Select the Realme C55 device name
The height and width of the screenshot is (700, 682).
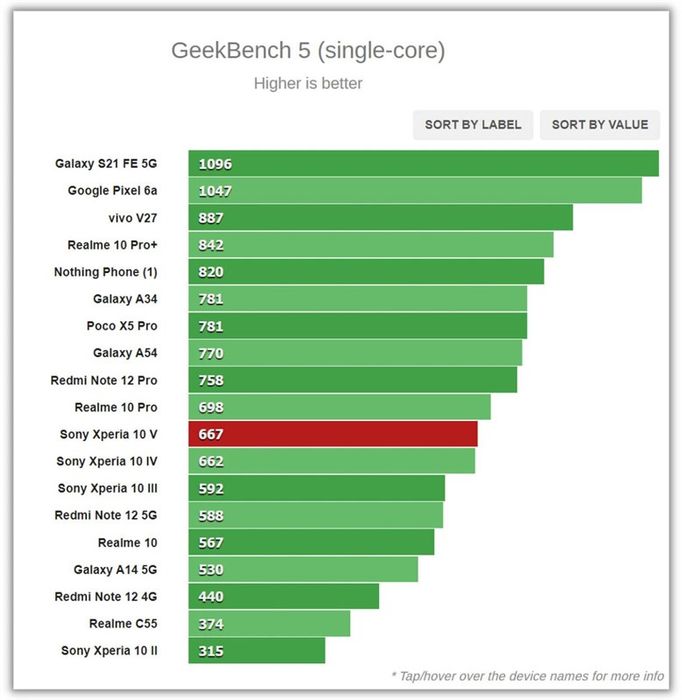pos(123,624)
